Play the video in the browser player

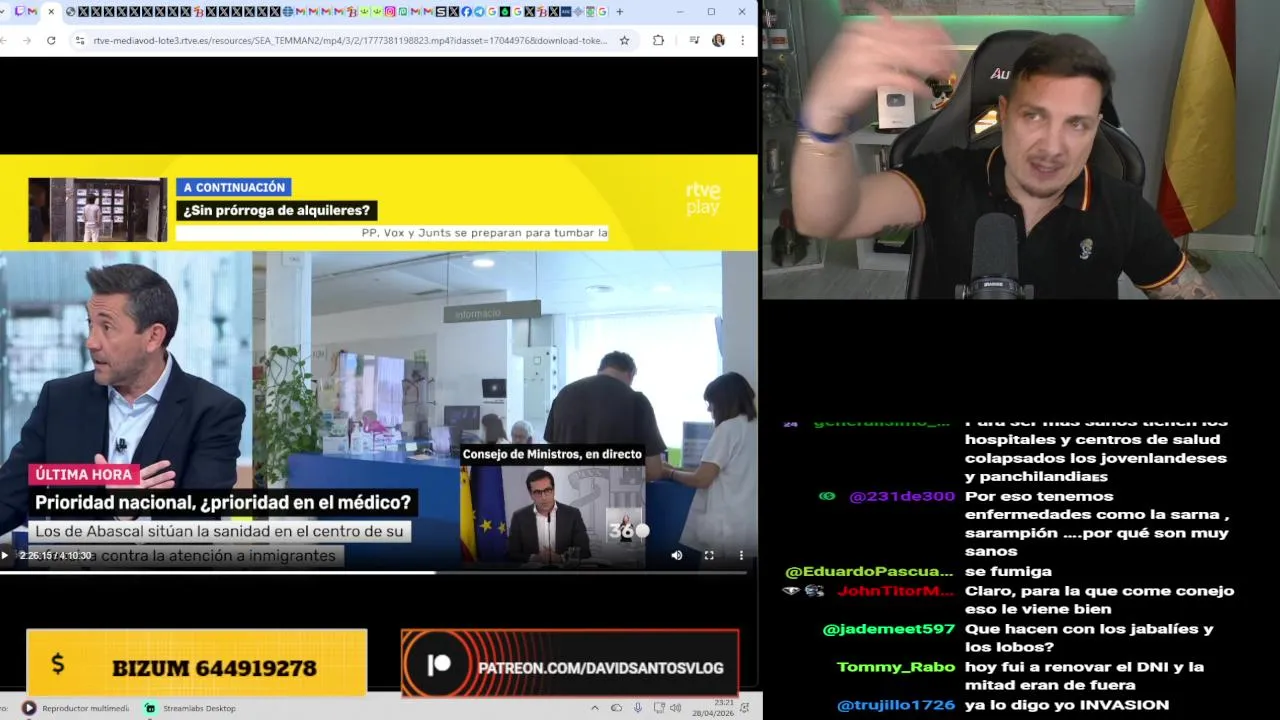pos(5,555)
